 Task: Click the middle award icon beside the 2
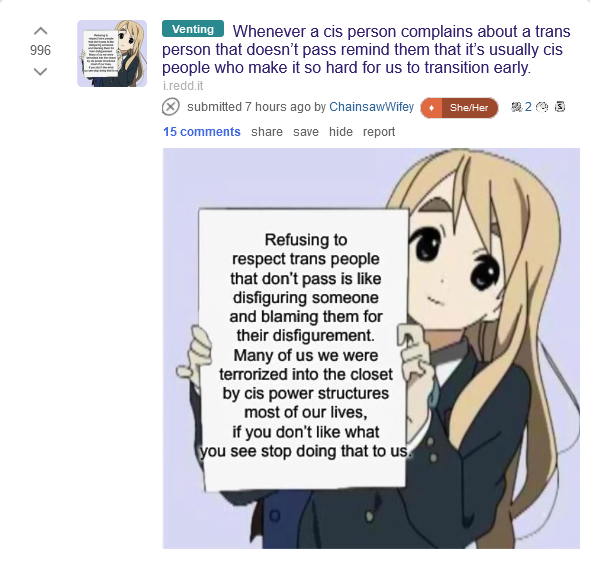[542, 107]
